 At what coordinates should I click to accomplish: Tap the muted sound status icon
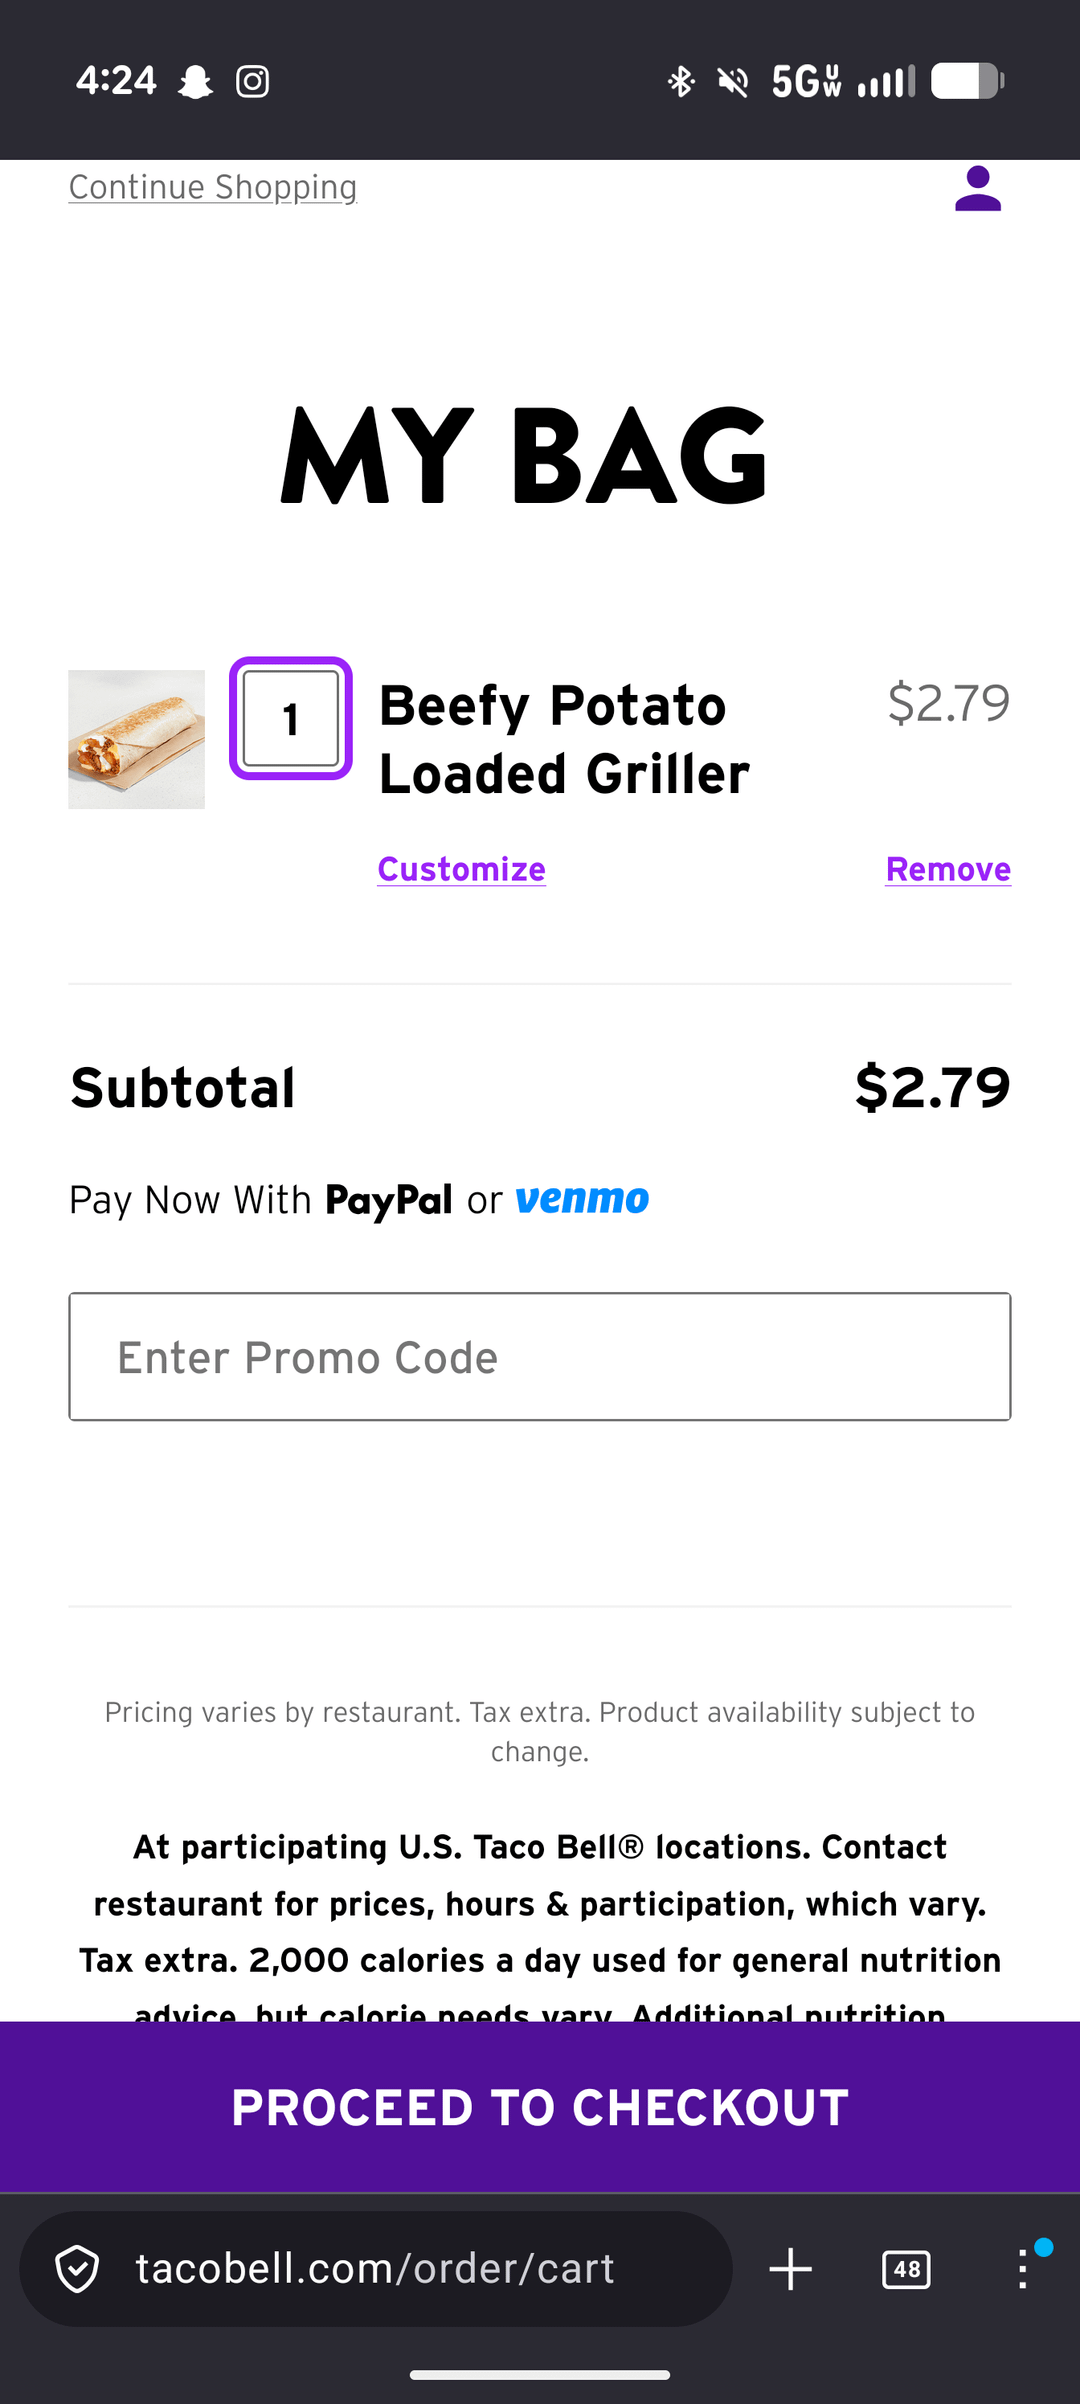(733, 81)
